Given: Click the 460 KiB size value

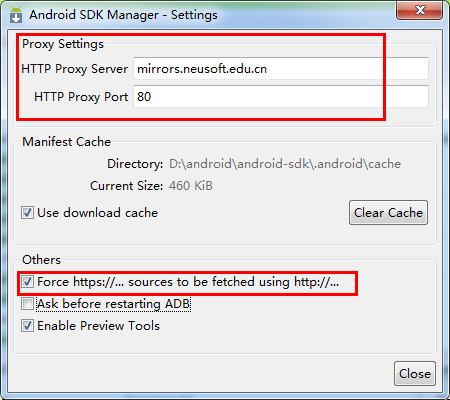Looking at the screenshot, I should coord(190,186).
